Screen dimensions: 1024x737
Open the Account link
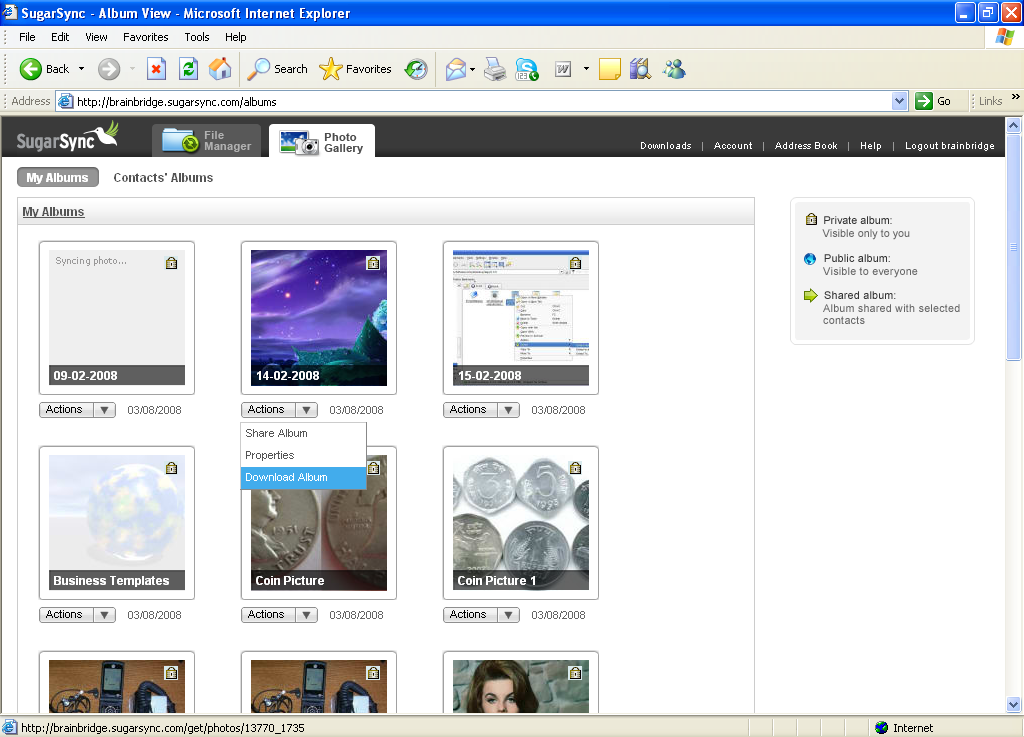click(733, 146)
